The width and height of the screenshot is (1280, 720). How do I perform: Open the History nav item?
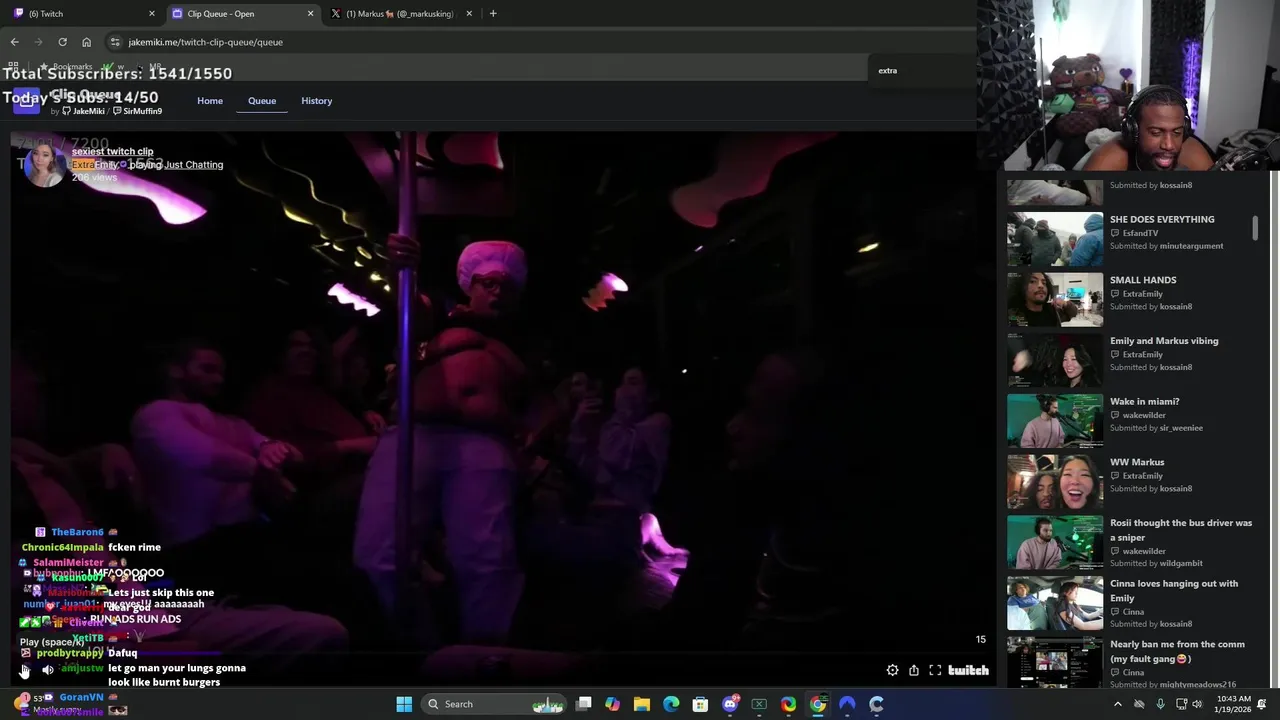317,101
